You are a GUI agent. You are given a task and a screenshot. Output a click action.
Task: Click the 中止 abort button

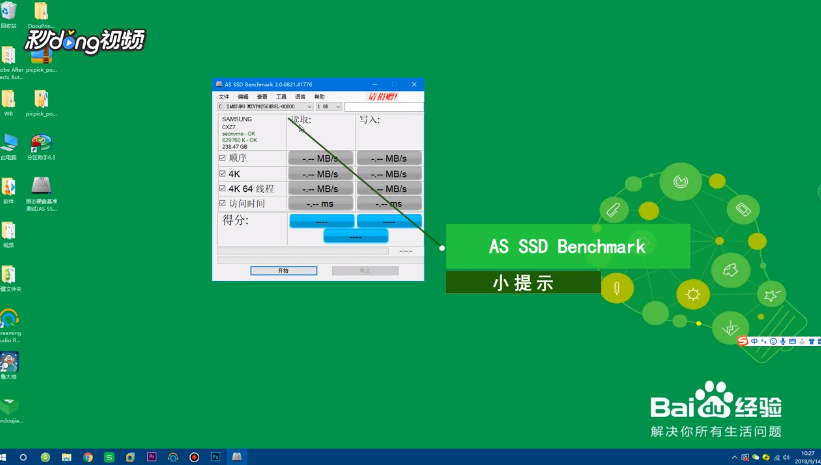coord(365,271)
